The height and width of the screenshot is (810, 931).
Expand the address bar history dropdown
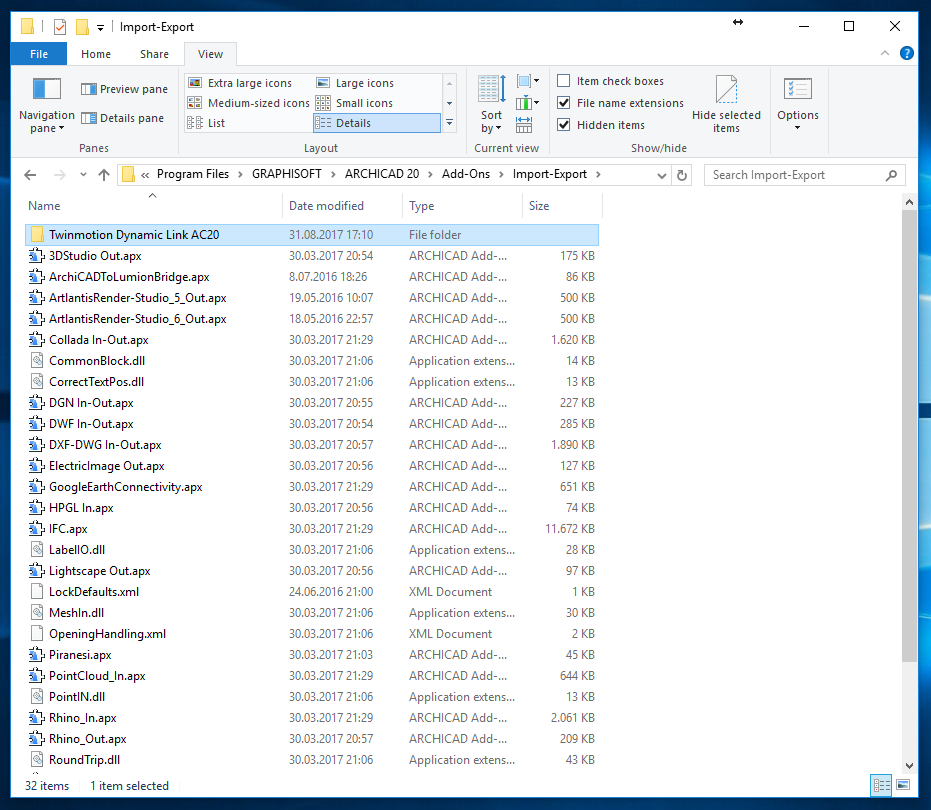pyautogui.click(x=662, y=175)
